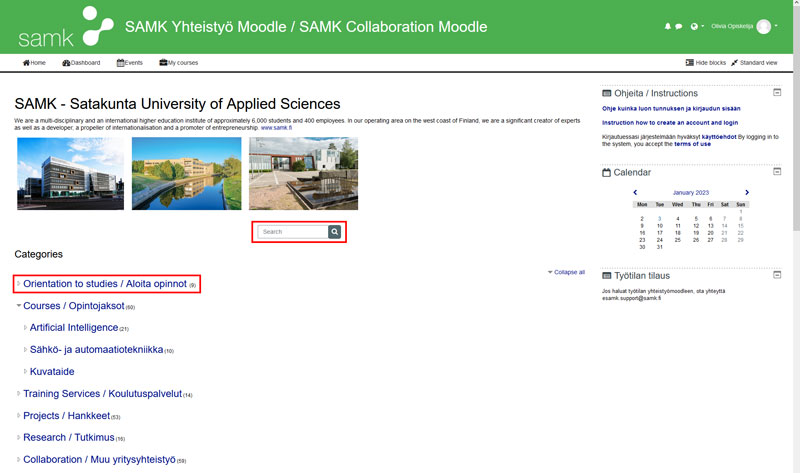Expand the Projects / Hankkeet arrow
This screenshot has height=473, width=800.
(18, 415)
